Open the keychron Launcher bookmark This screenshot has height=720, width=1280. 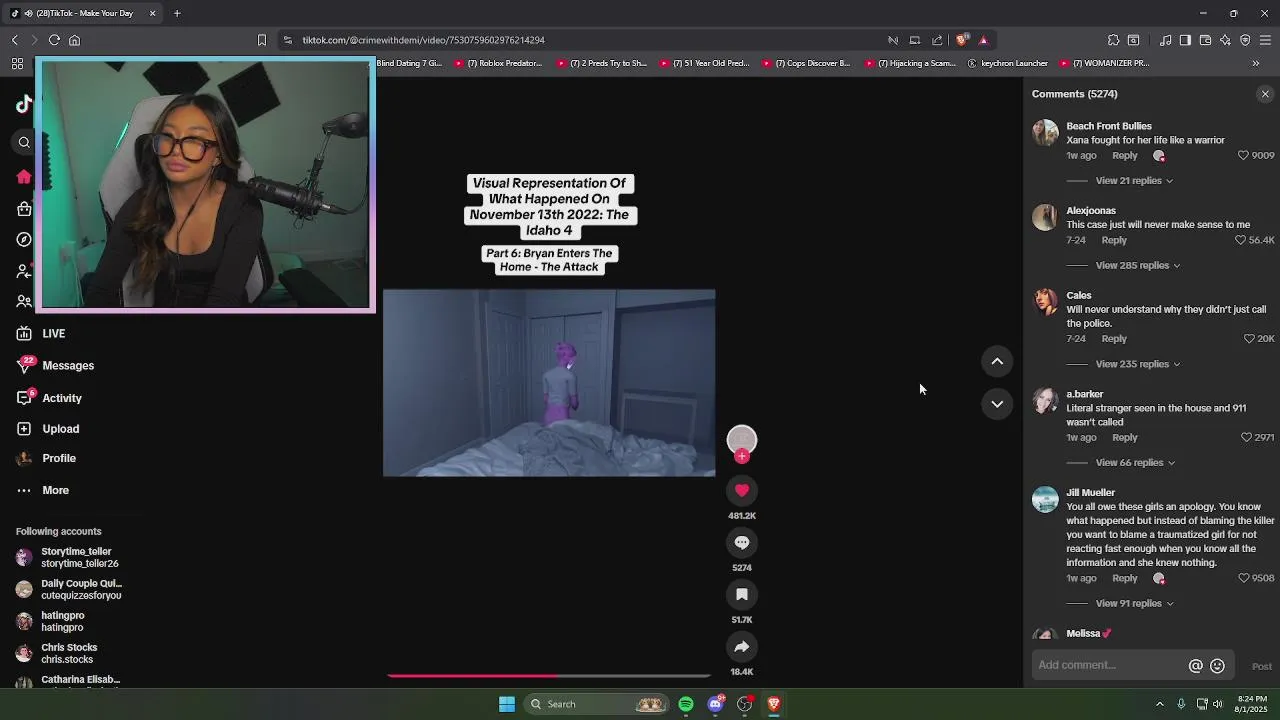tap(1007, 63)
